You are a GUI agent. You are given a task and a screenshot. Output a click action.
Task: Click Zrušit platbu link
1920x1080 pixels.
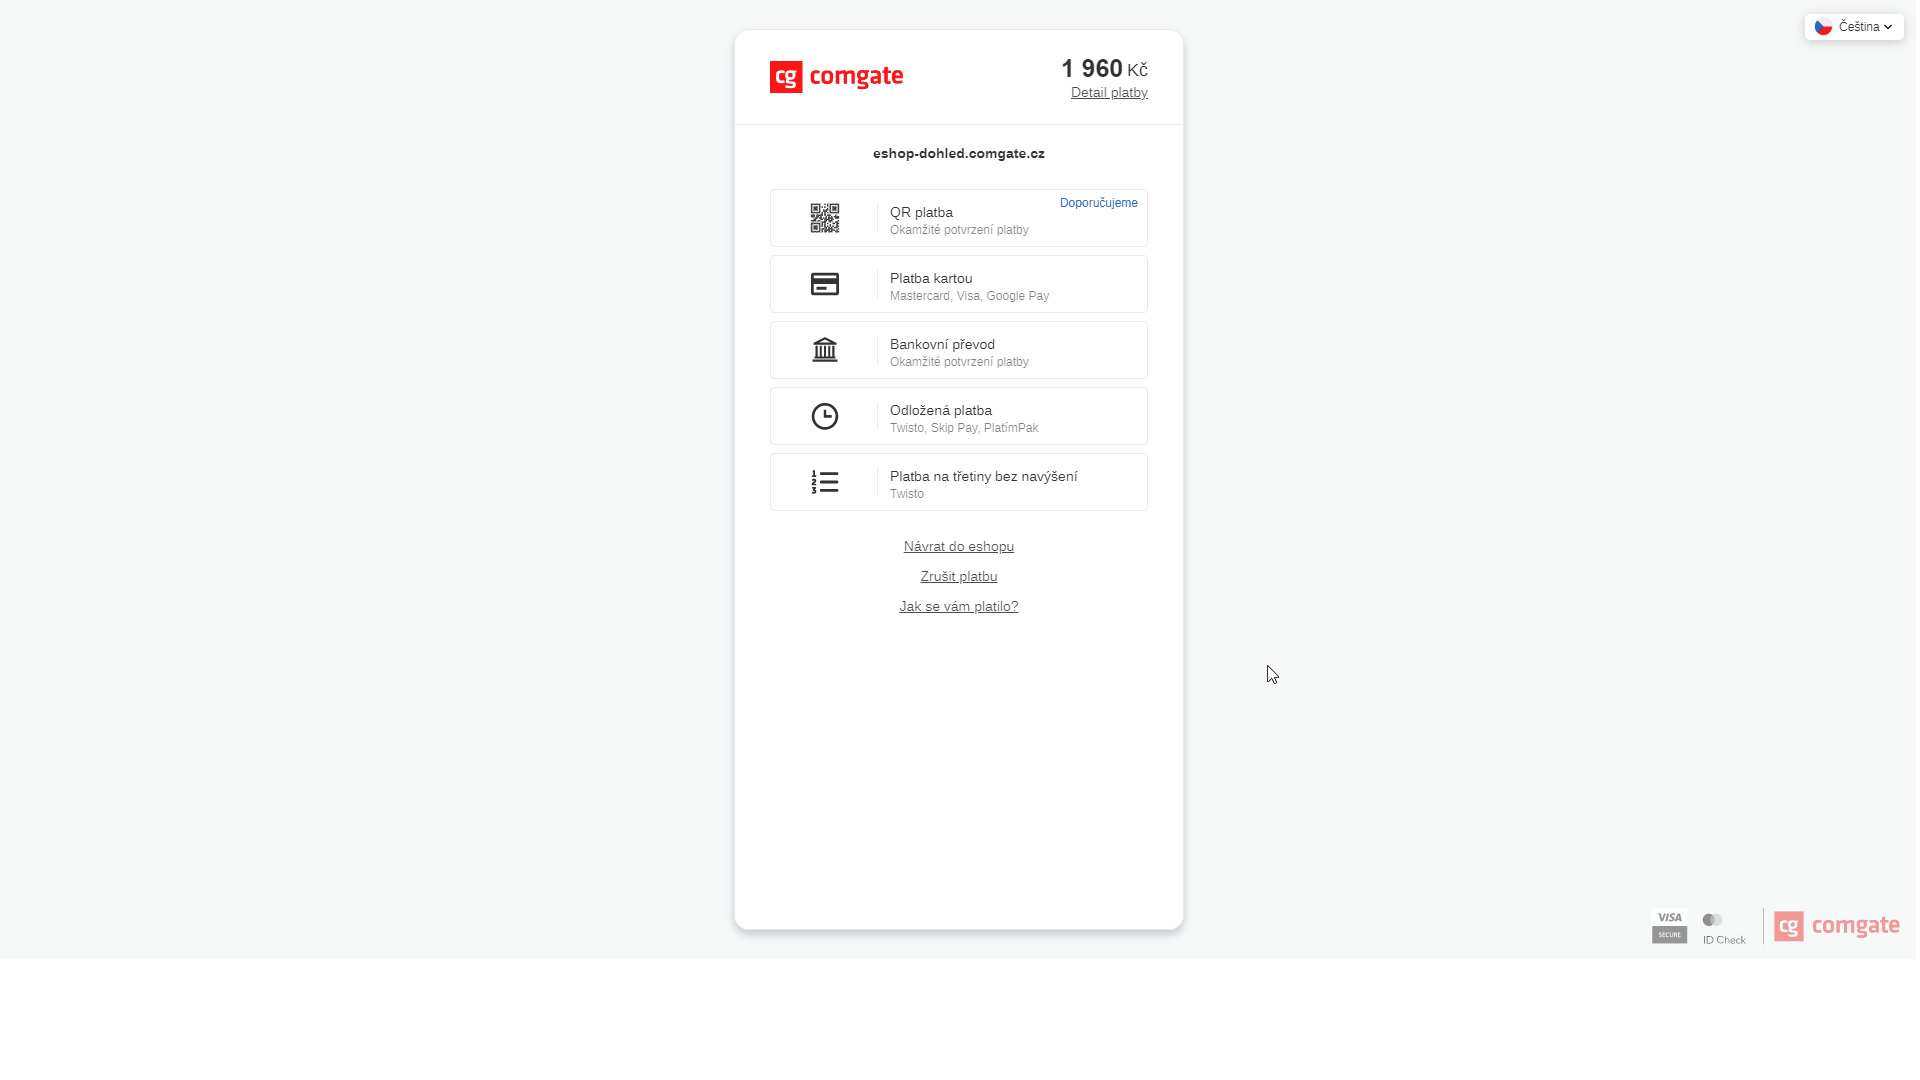(958, 576)
